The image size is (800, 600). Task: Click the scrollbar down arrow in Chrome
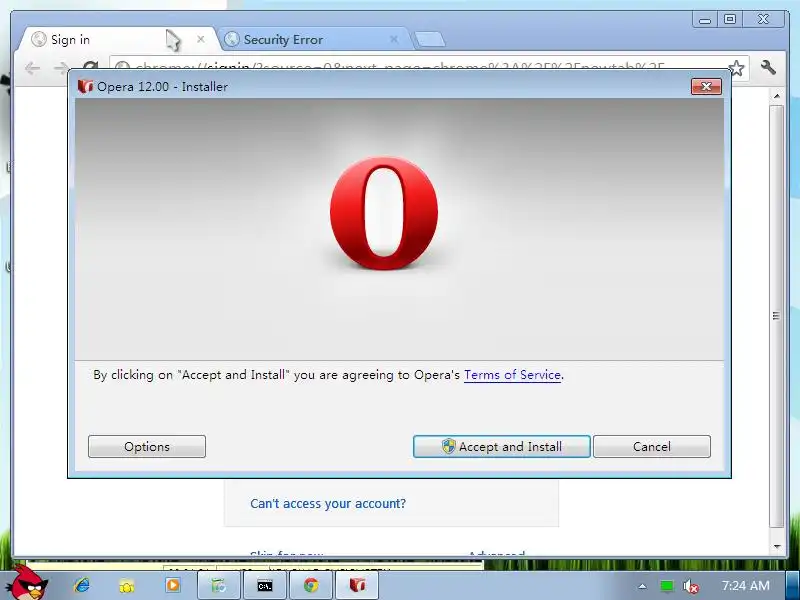click(x=777, y=546)
